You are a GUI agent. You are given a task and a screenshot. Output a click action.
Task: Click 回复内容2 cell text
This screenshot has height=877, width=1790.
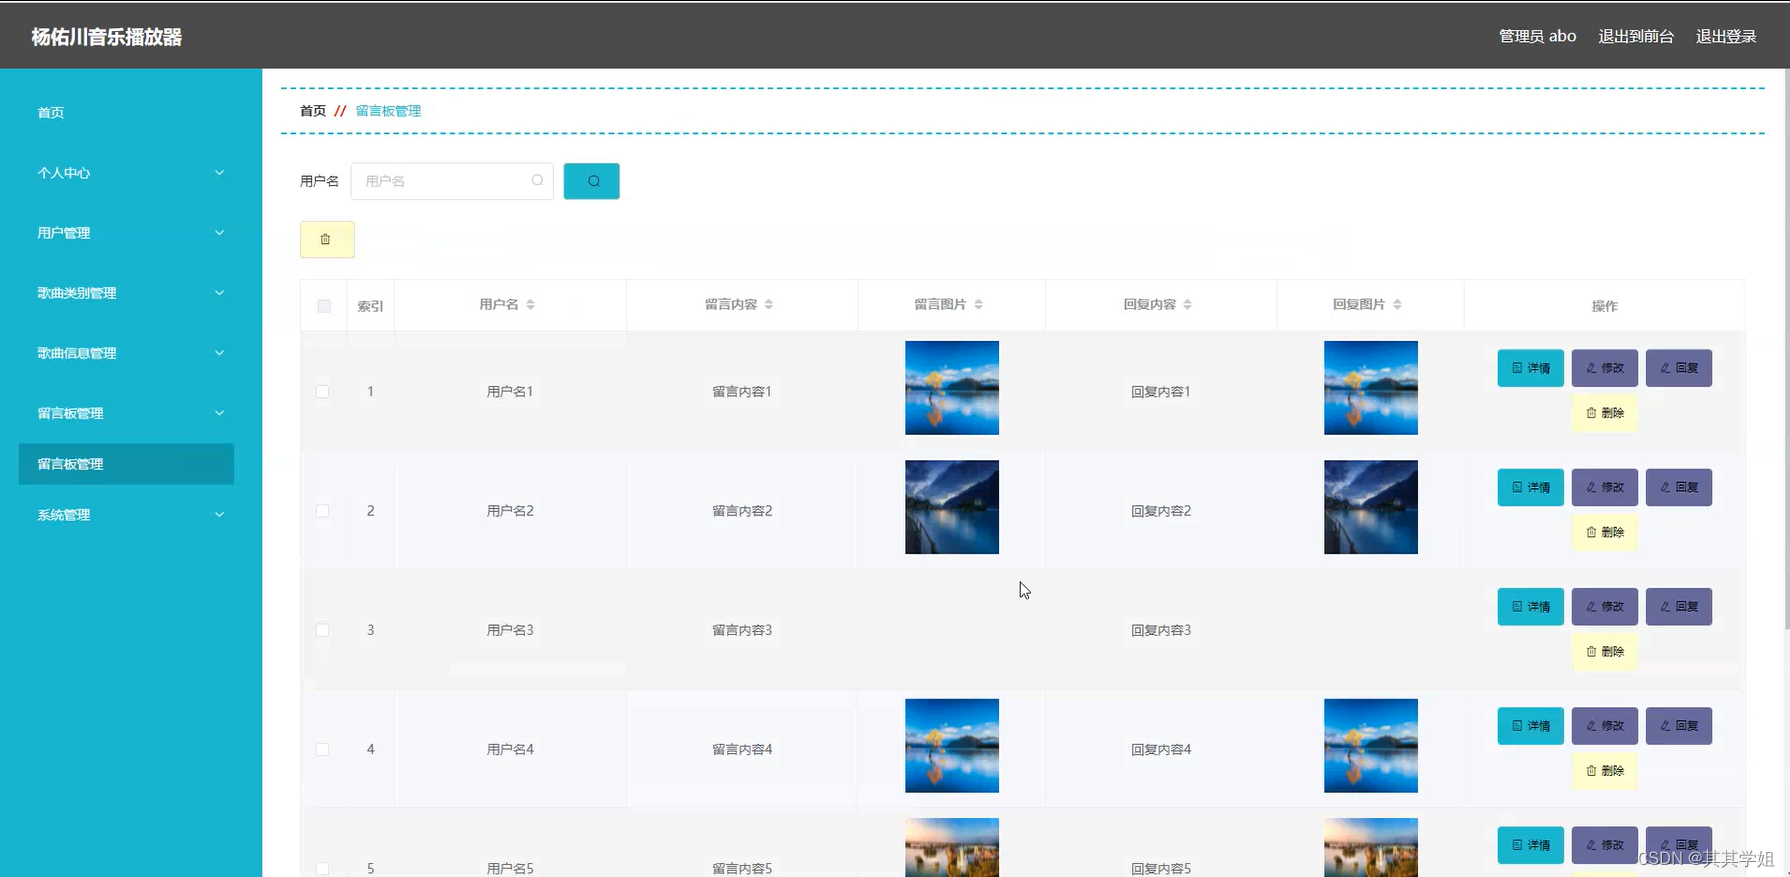[1161, 511]
